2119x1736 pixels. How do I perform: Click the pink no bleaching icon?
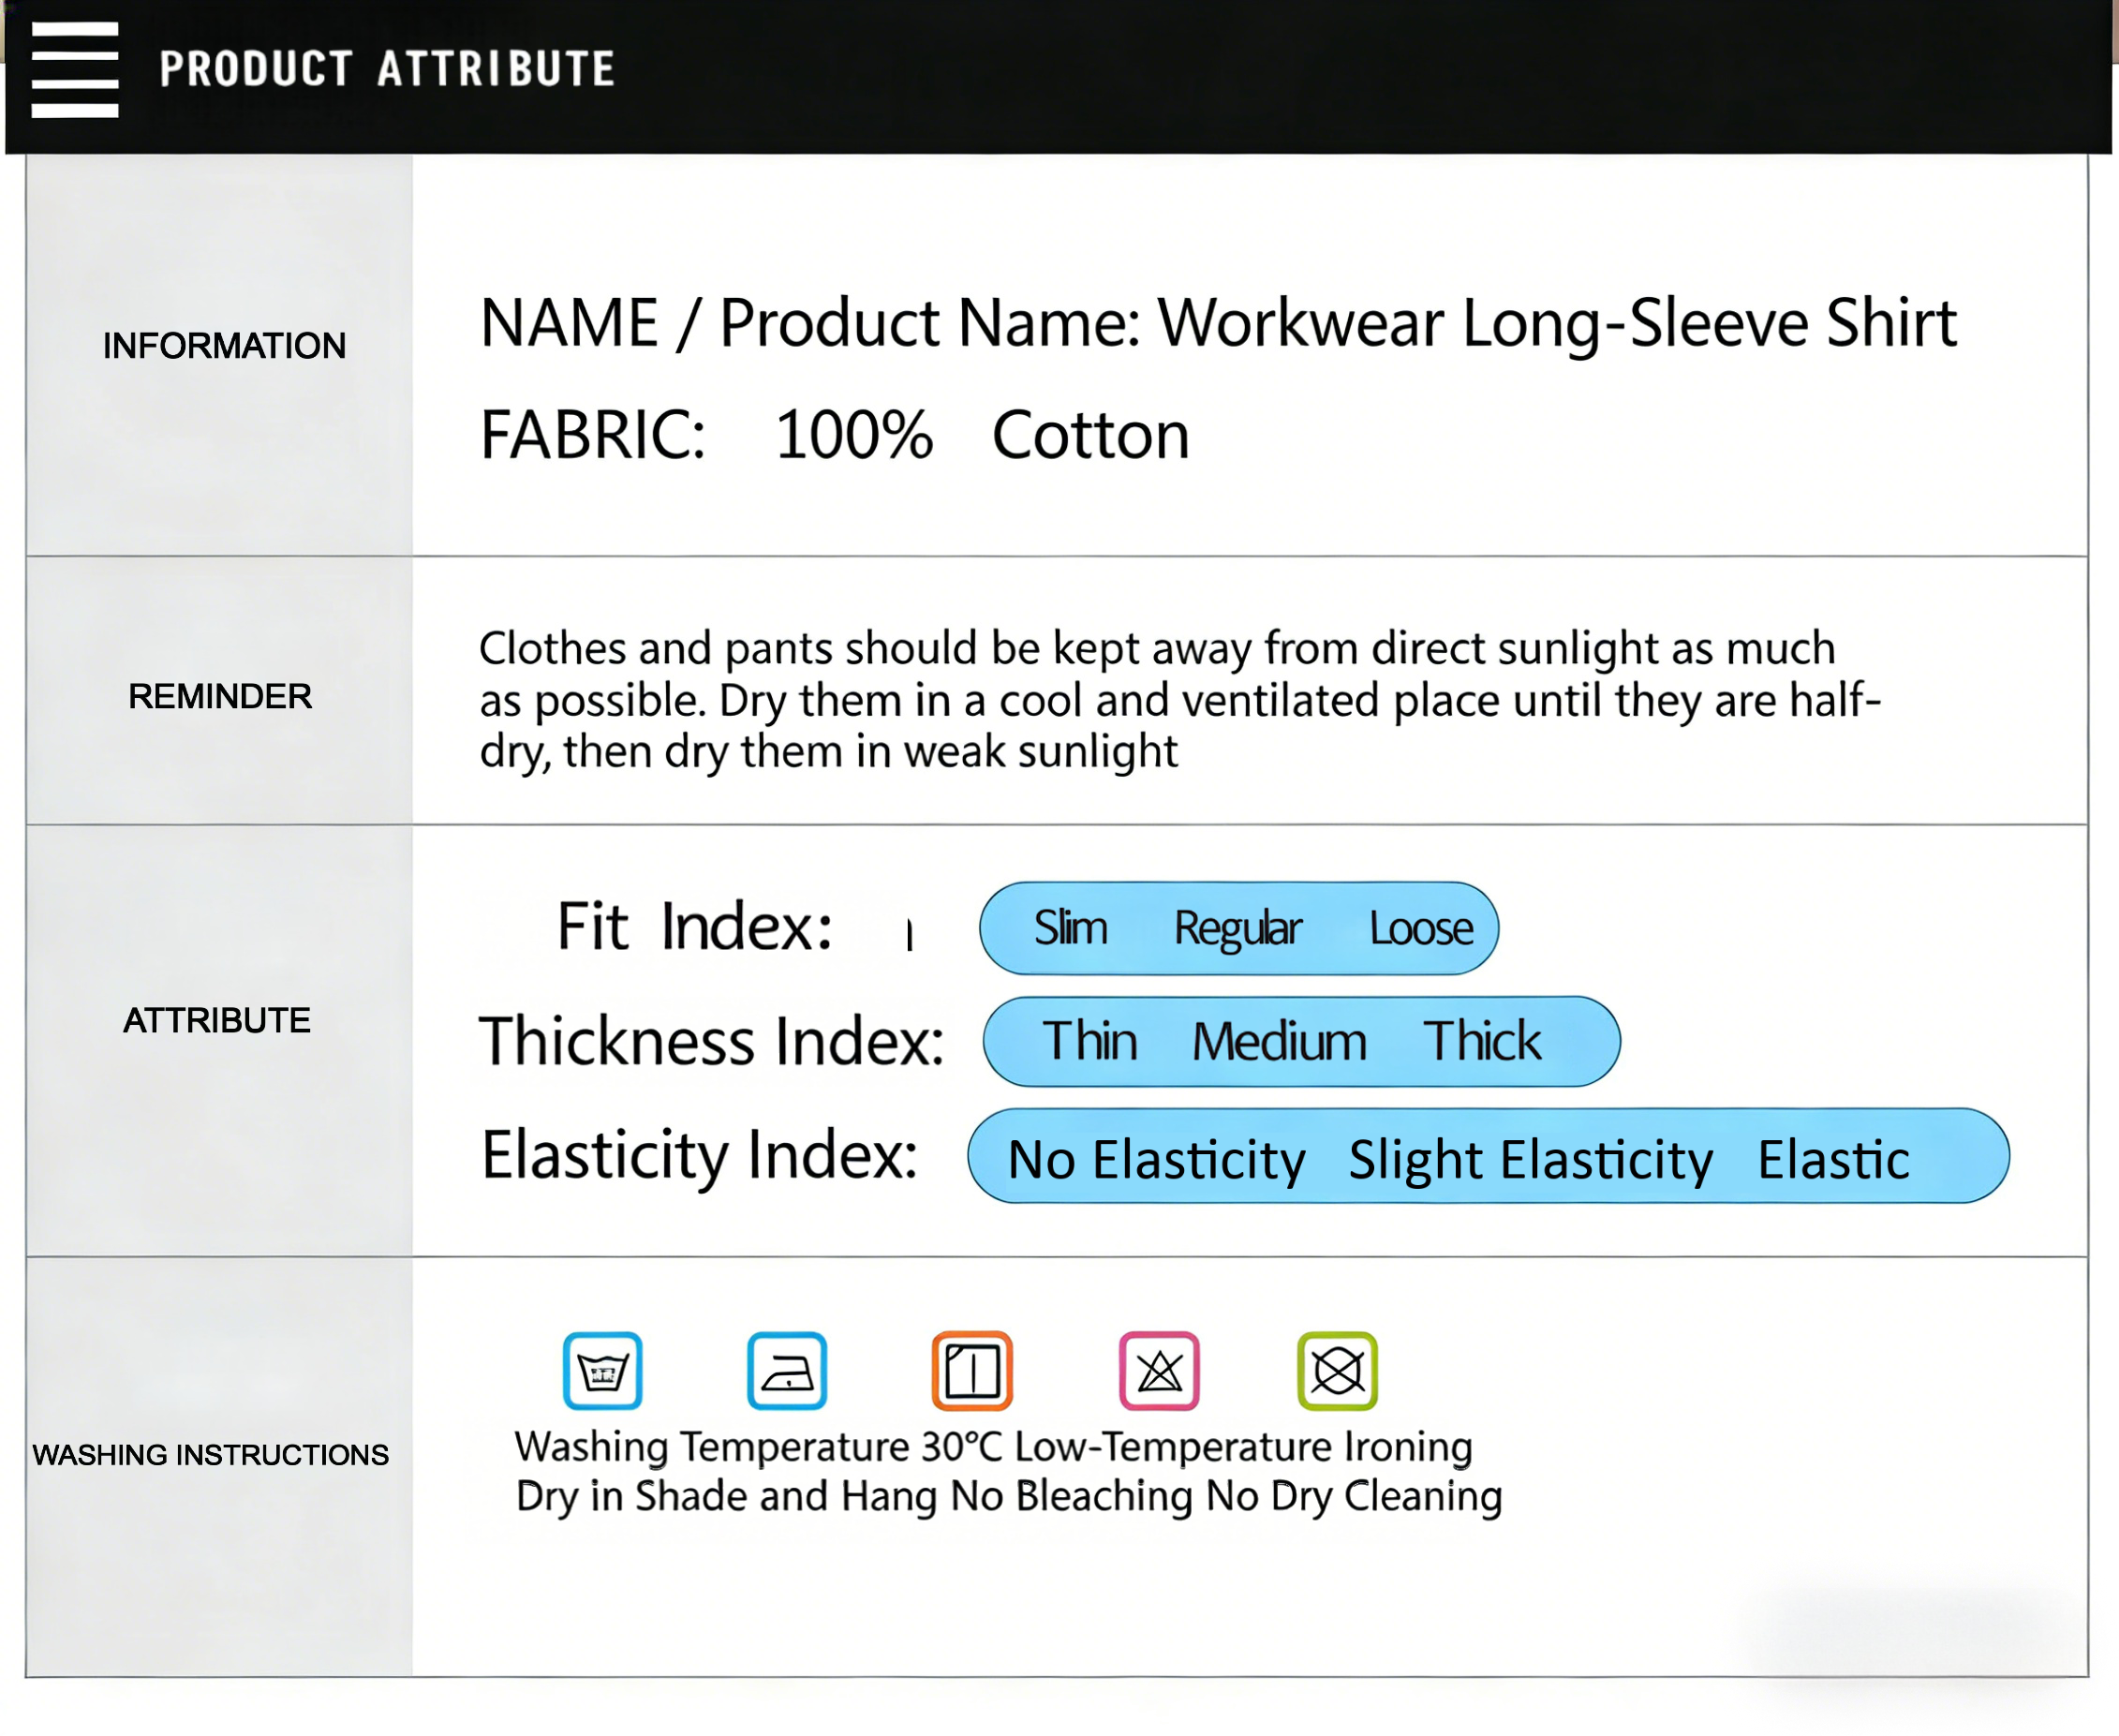(1159, 1370)
